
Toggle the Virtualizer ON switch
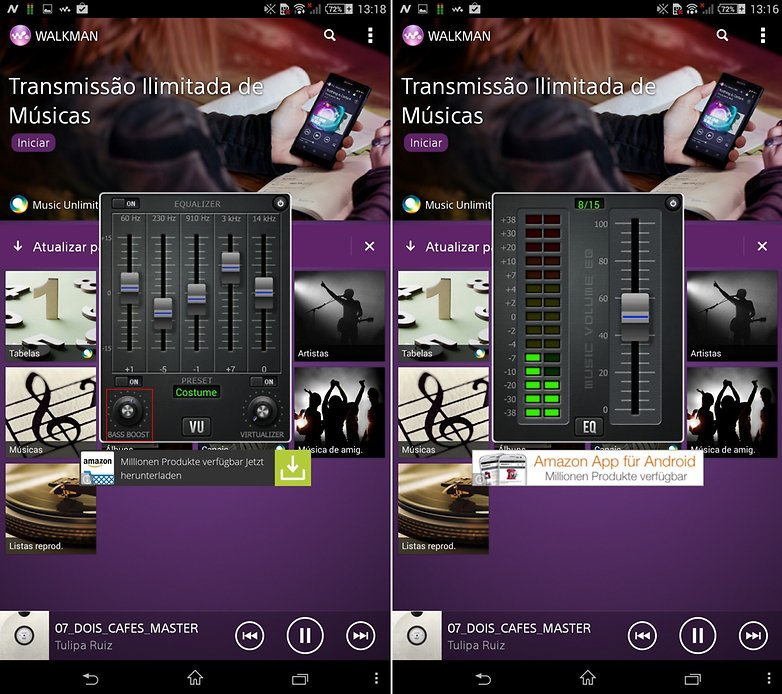tap(263, 381)
